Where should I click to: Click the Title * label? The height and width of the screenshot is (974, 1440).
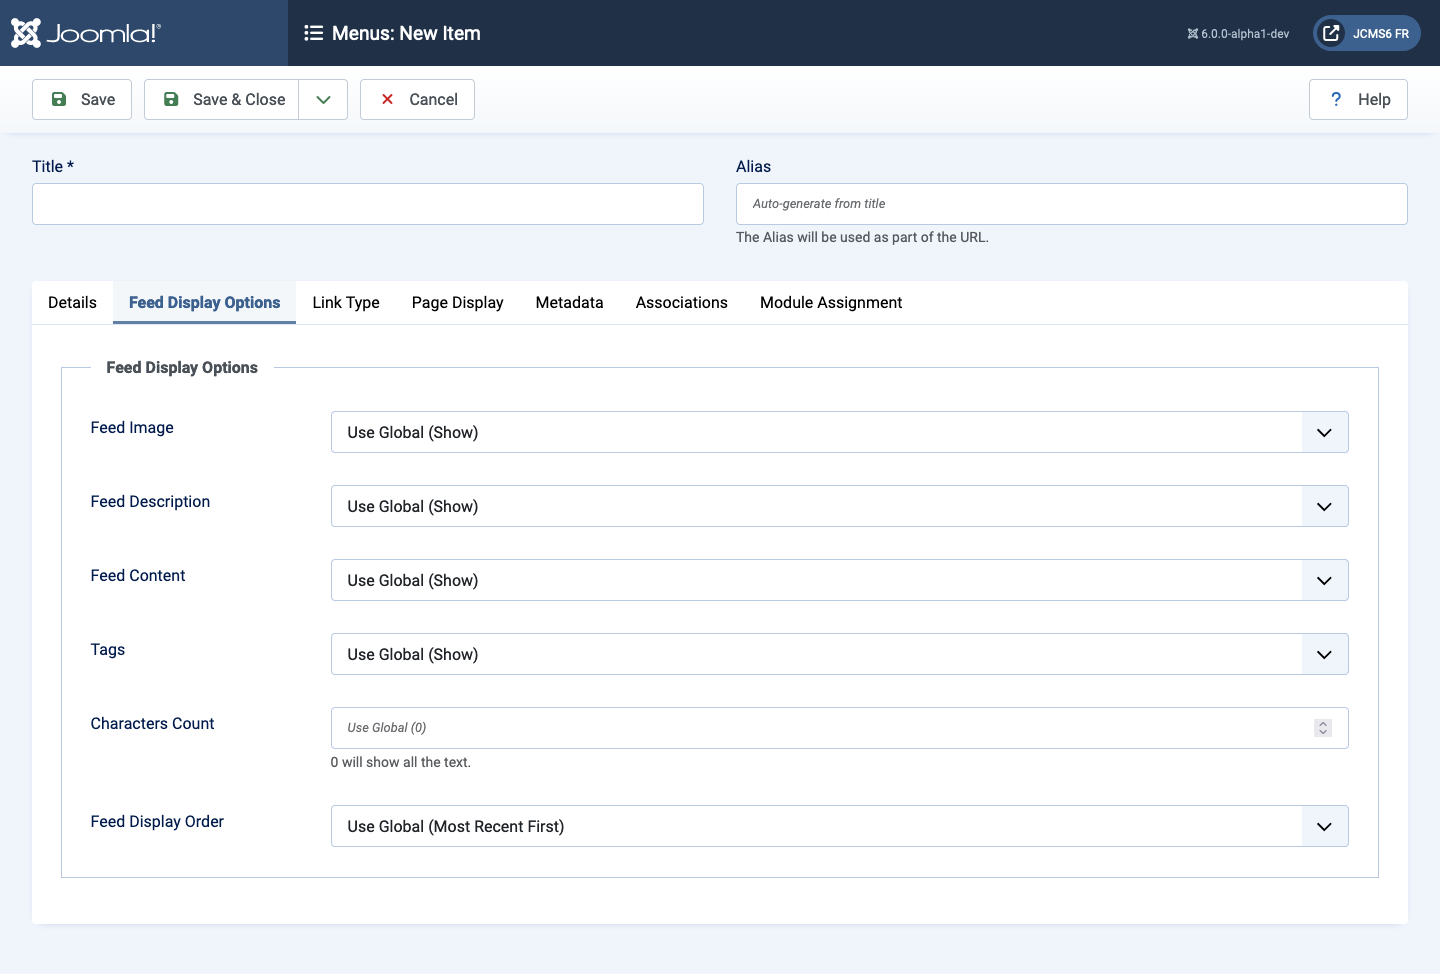click(x=53, y=166)
